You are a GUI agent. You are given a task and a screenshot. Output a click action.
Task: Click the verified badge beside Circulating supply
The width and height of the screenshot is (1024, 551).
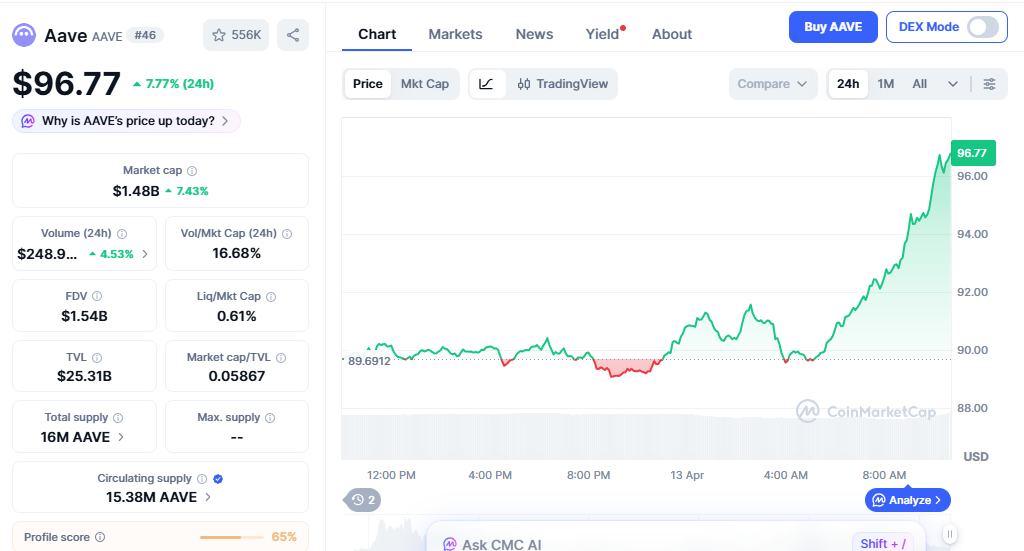pos(218,479)
